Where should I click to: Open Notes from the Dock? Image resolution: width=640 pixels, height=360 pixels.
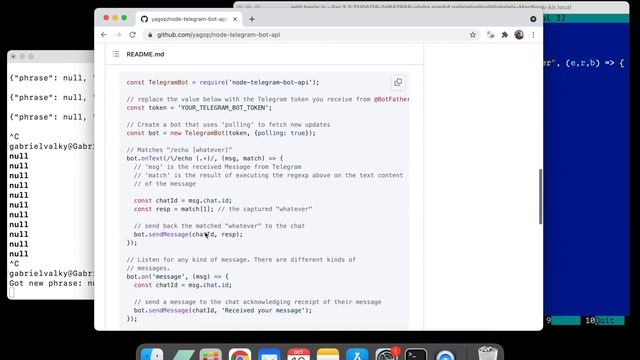coord(328,354)
